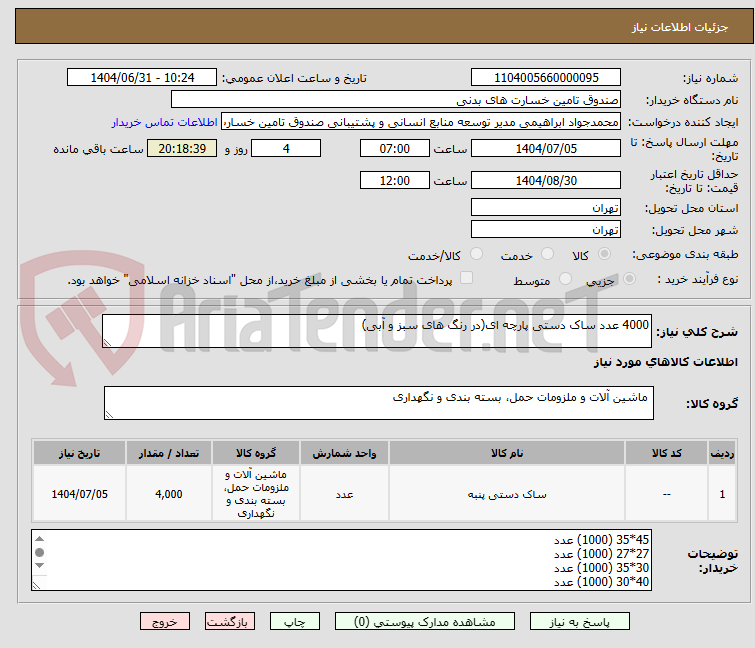Click the بازگشت back button

click(231, 621)
